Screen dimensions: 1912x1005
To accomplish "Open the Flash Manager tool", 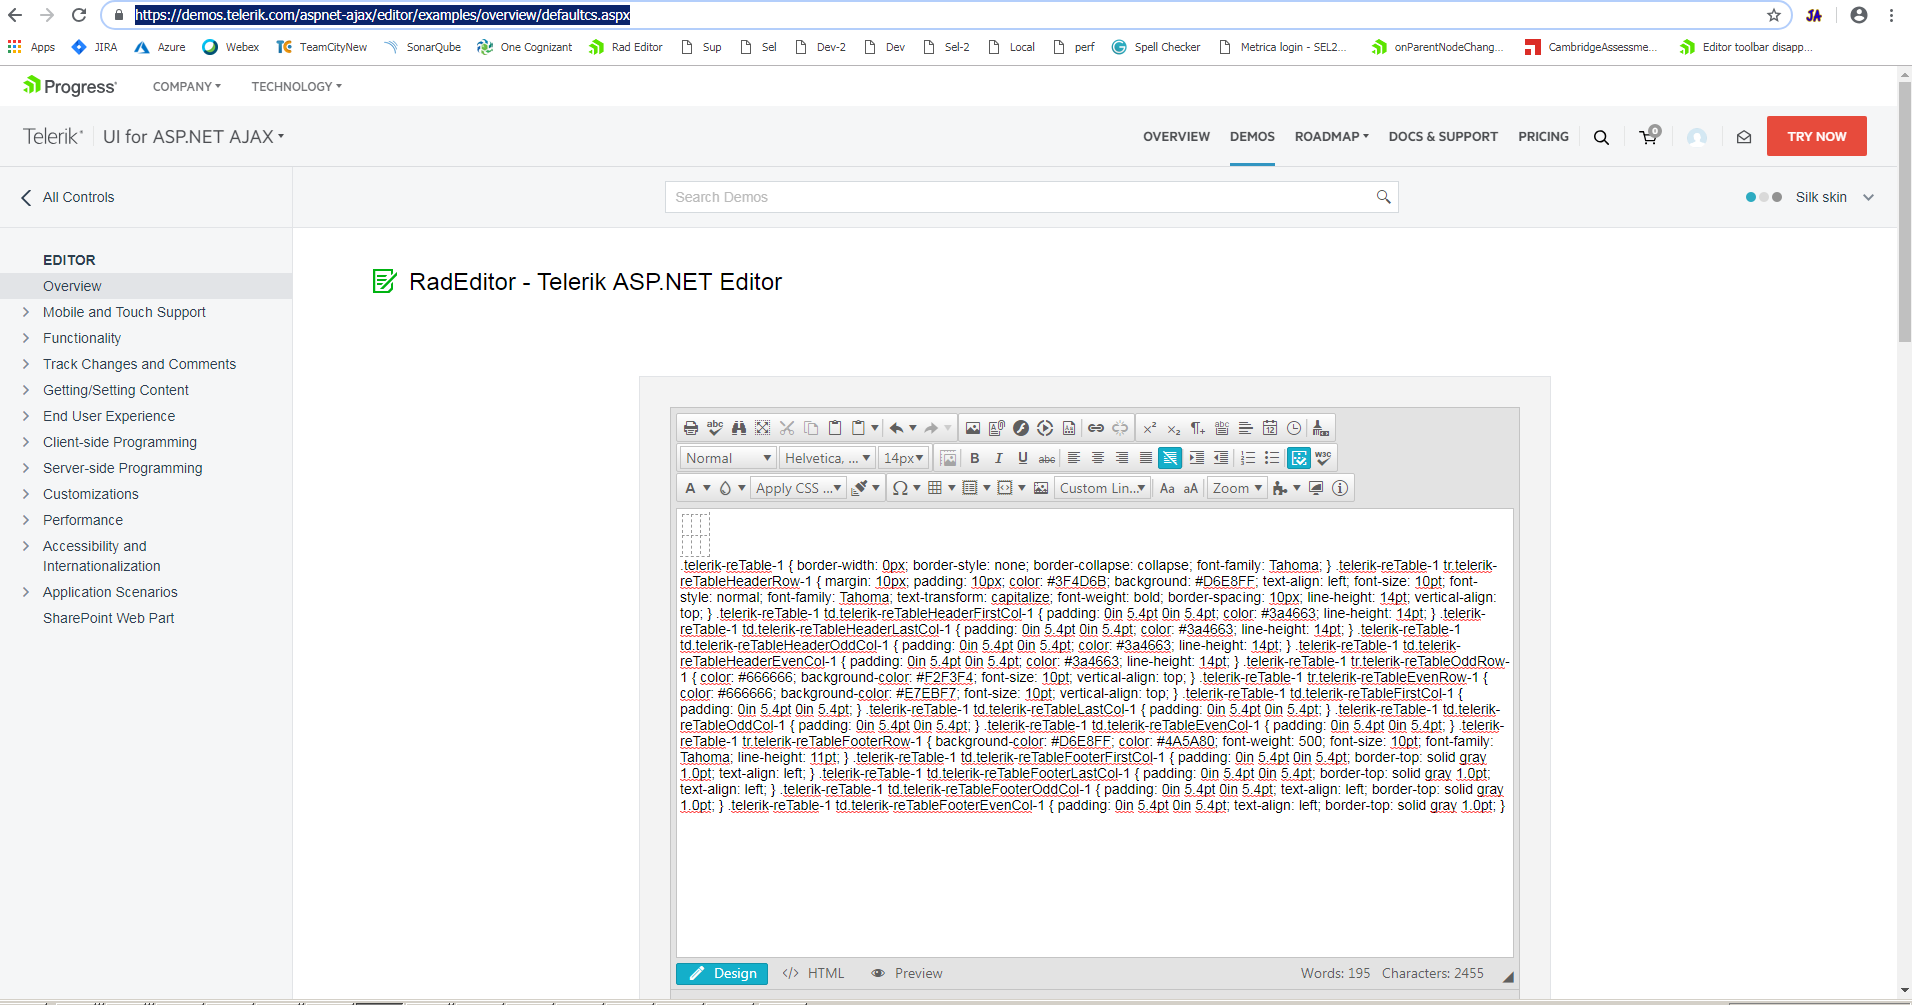I will pos(1021,428).
